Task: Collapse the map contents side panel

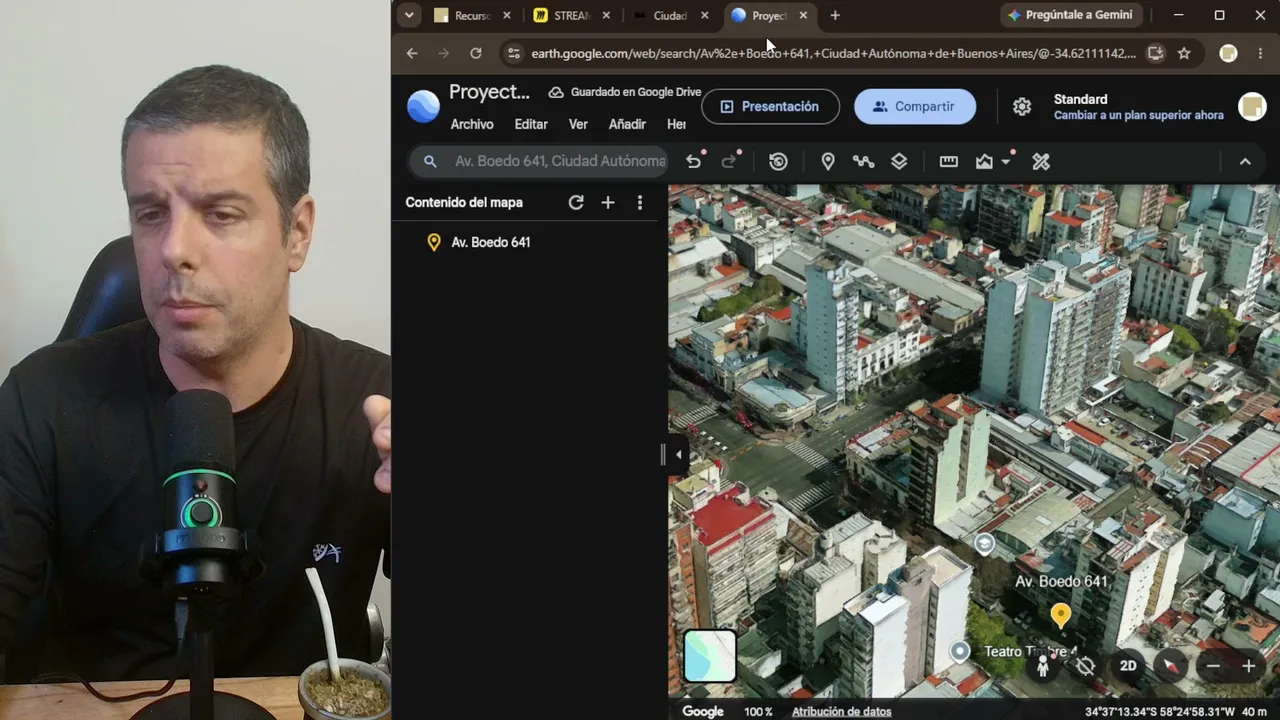Action: coord(678,455)
